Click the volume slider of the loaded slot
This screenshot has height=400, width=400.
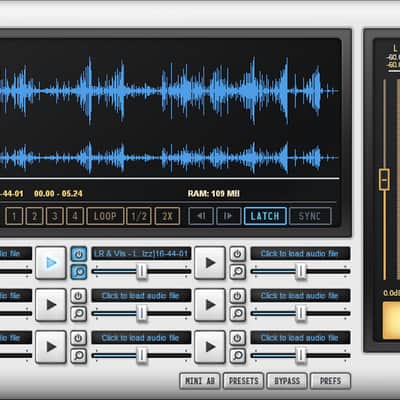click(141, 271)
